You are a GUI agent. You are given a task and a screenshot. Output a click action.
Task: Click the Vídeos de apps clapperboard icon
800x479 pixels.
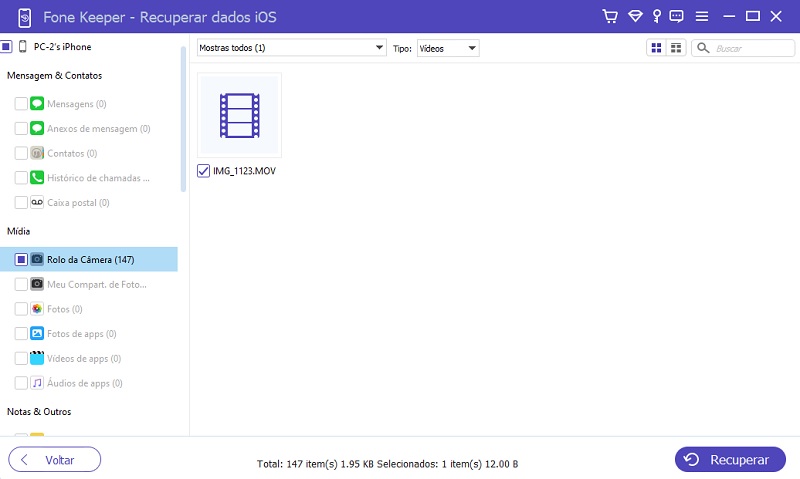[x=37, y=358]
